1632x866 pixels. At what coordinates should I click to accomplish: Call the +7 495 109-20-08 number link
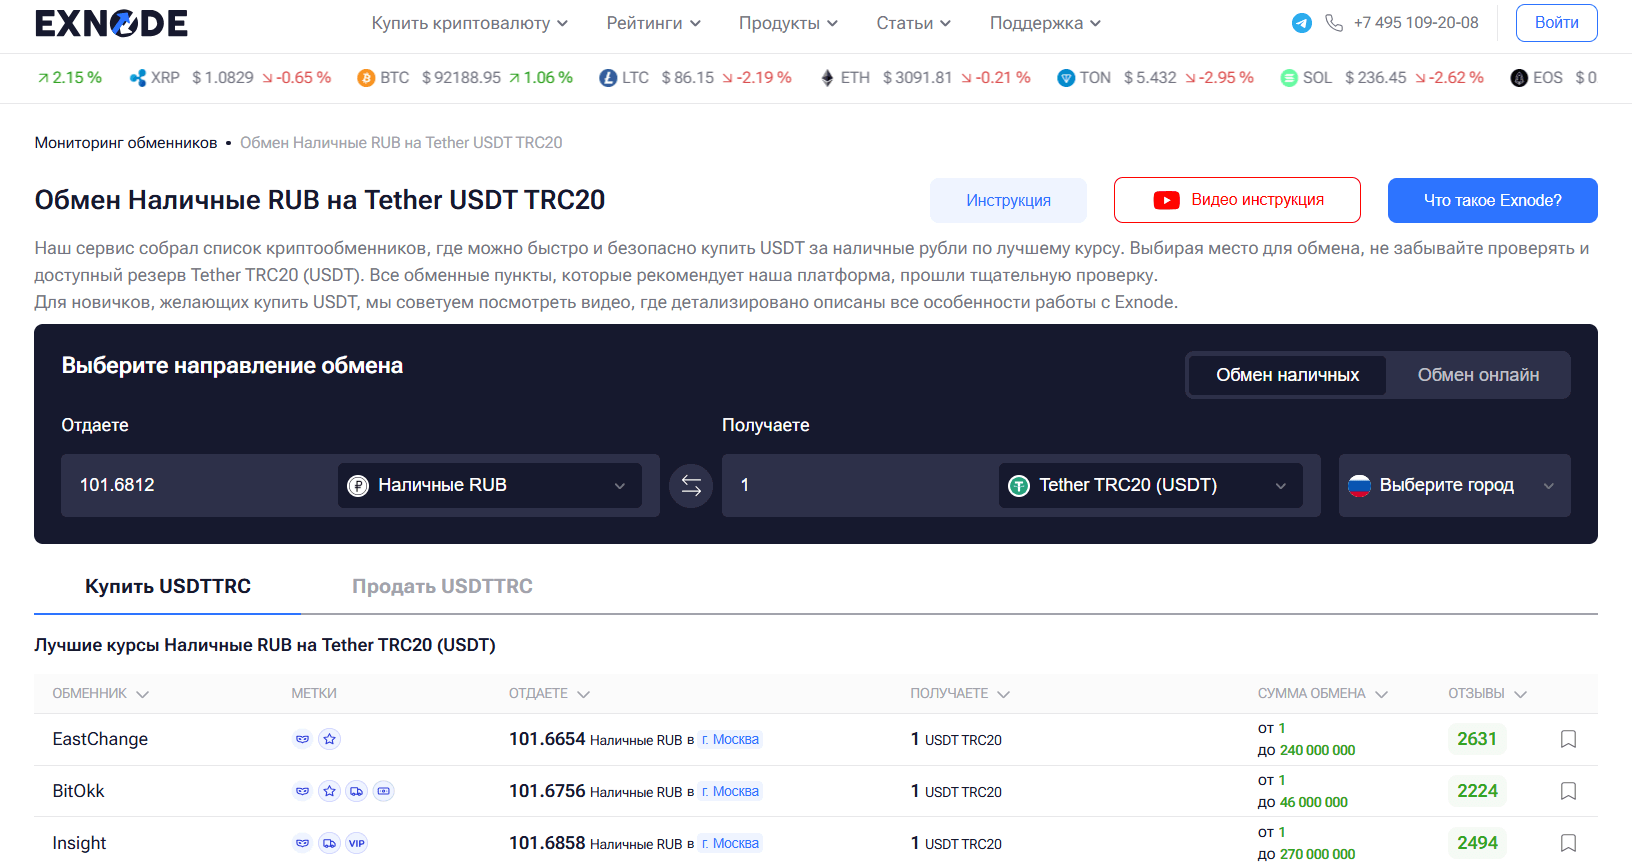click(x=1415, y=23)
